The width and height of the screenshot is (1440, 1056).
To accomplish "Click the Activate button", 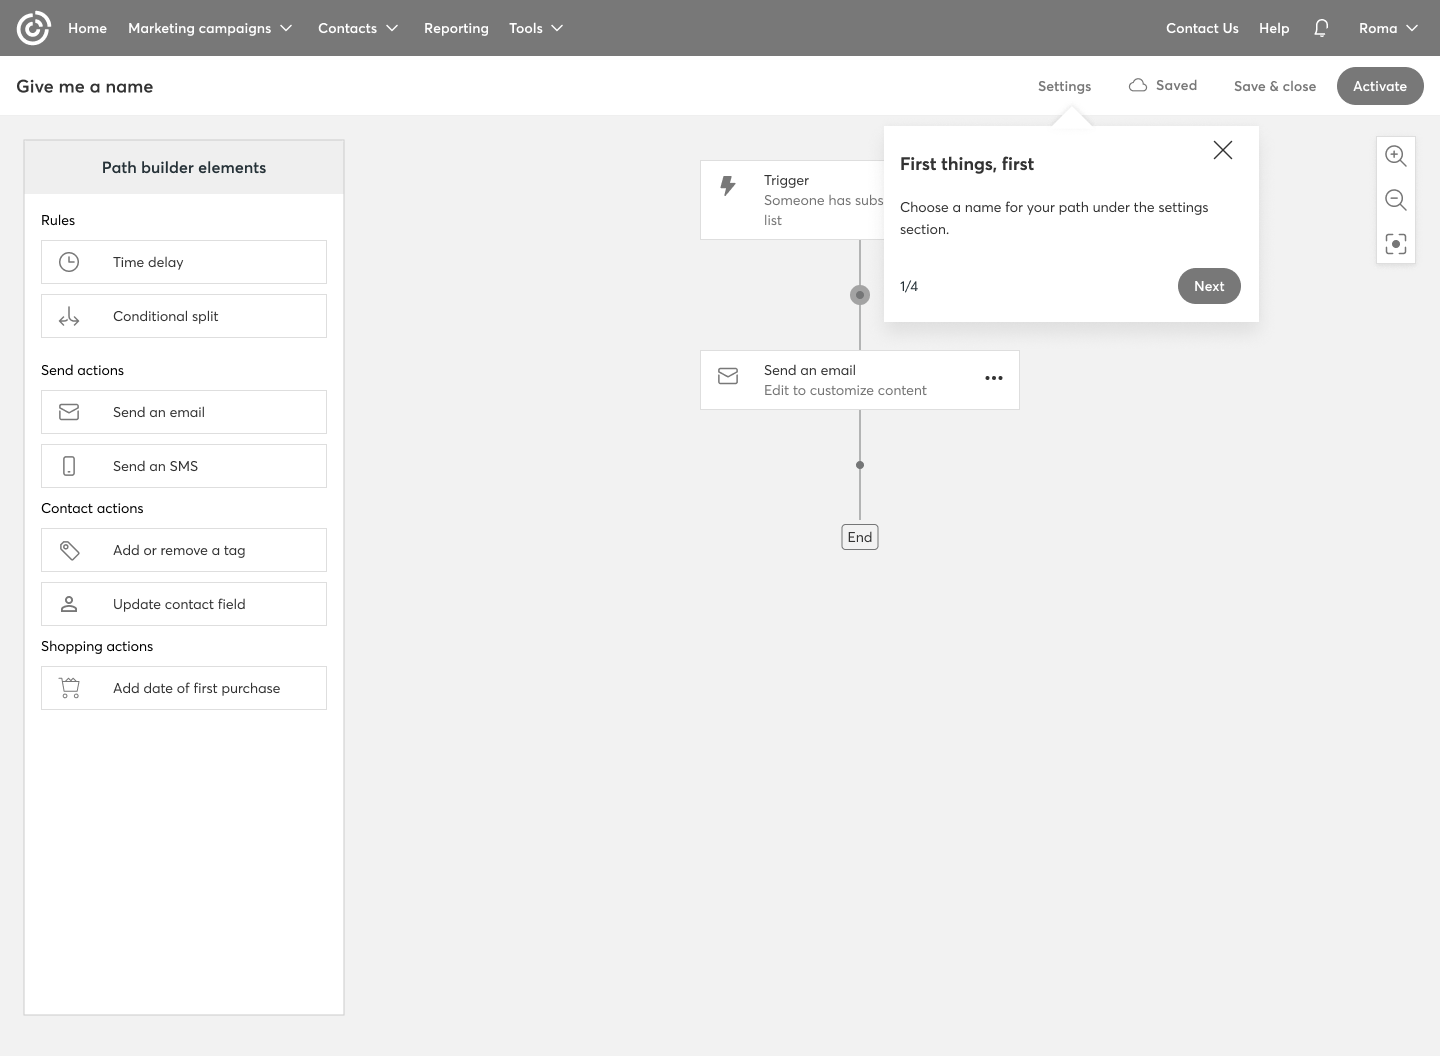I will coord(1379,86).
